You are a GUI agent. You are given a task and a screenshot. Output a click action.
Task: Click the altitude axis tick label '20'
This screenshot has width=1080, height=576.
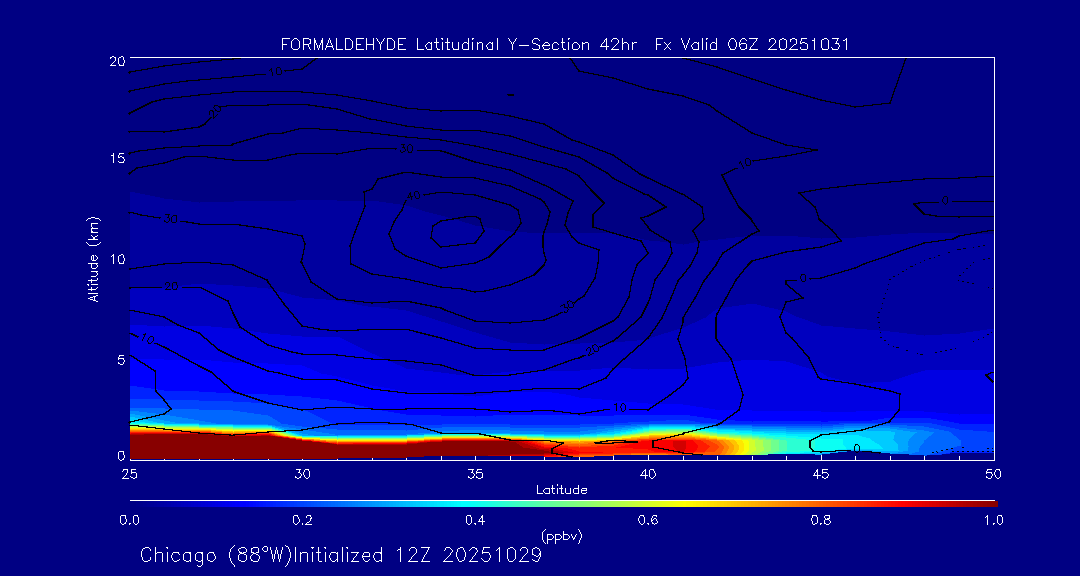116,60
